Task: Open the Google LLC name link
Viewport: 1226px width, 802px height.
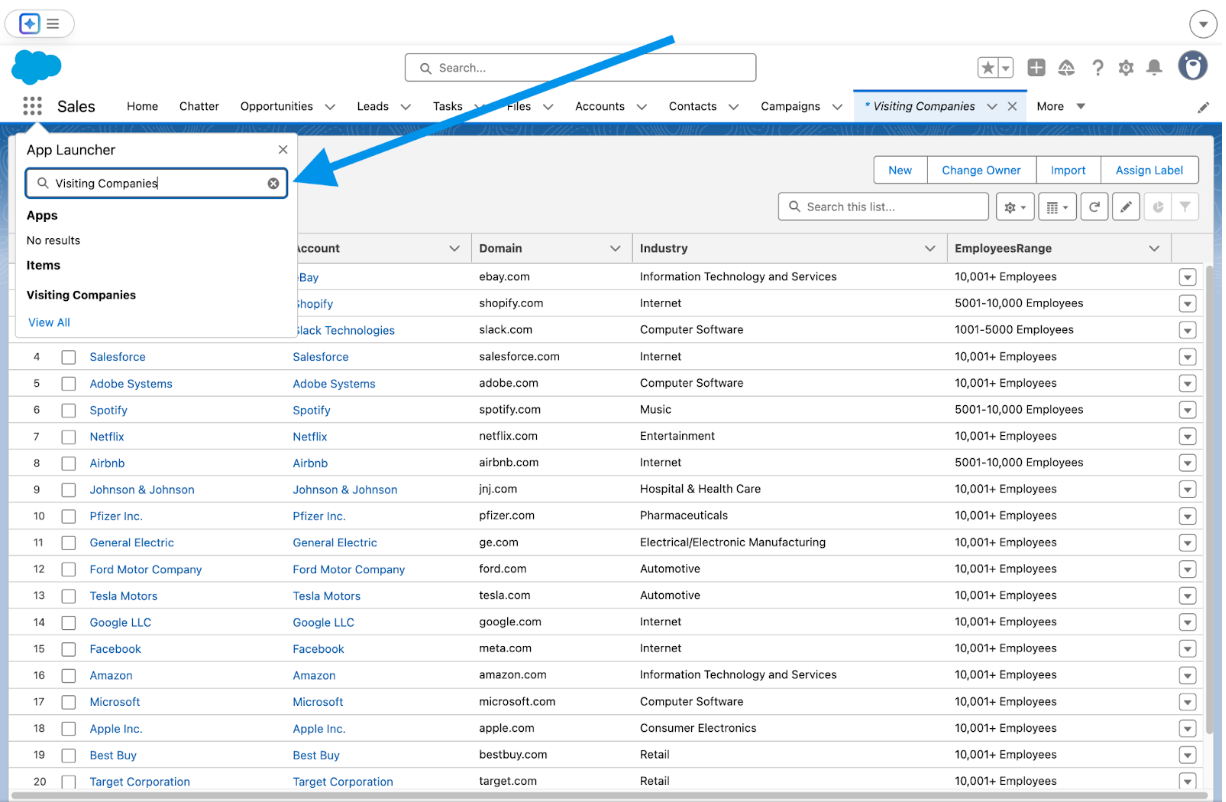Action: click(120, 622)
